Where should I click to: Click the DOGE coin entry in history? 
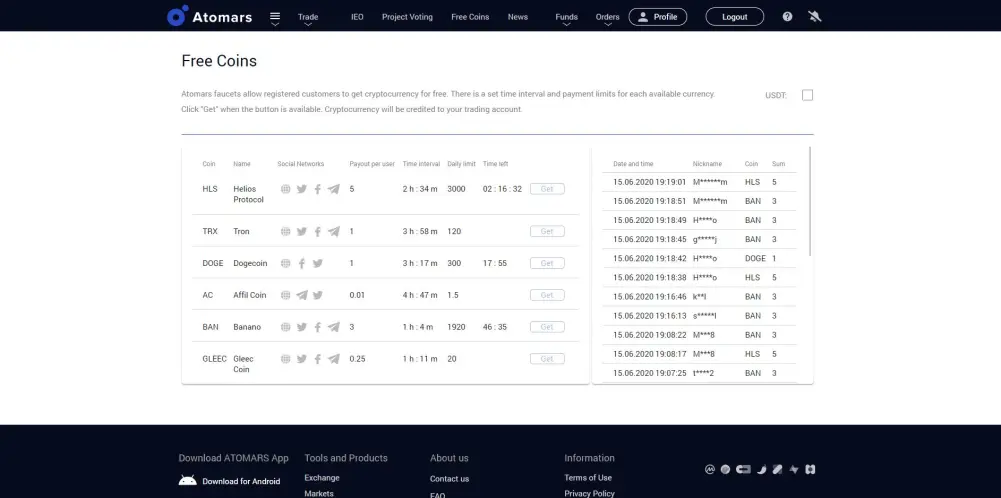pos(755,259)
